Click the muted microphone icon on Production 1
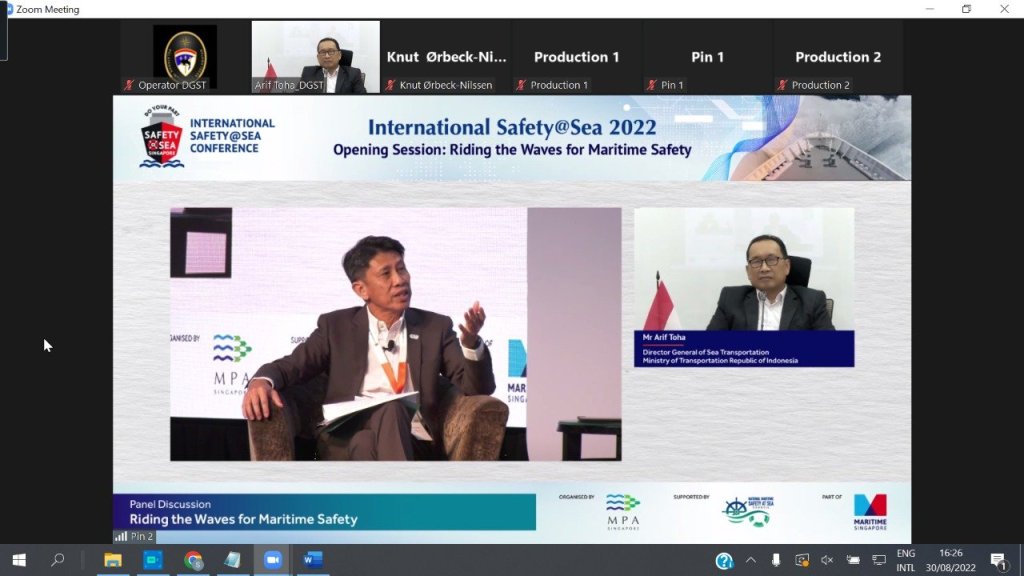 (521, 86)
